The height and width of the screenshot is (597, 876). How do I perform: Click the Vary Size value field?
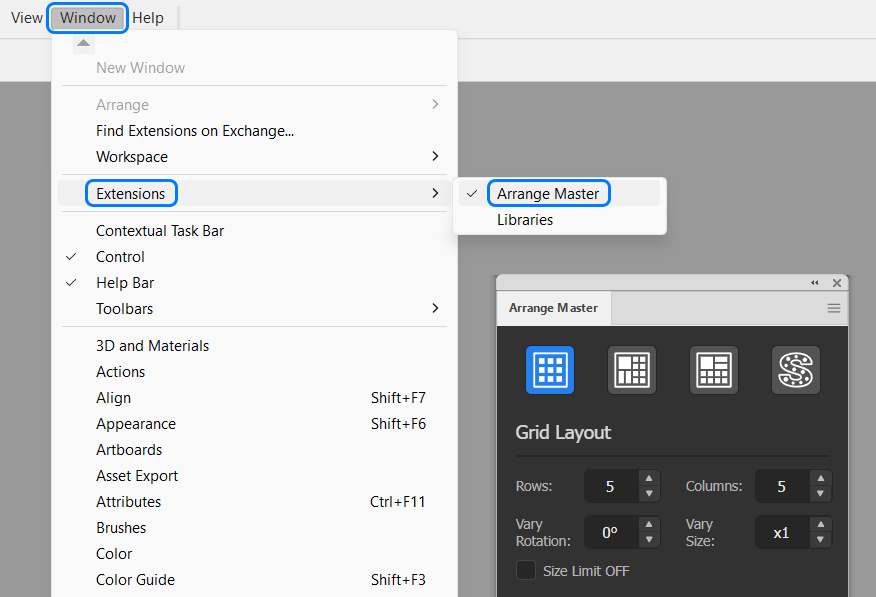click(782, 533)
